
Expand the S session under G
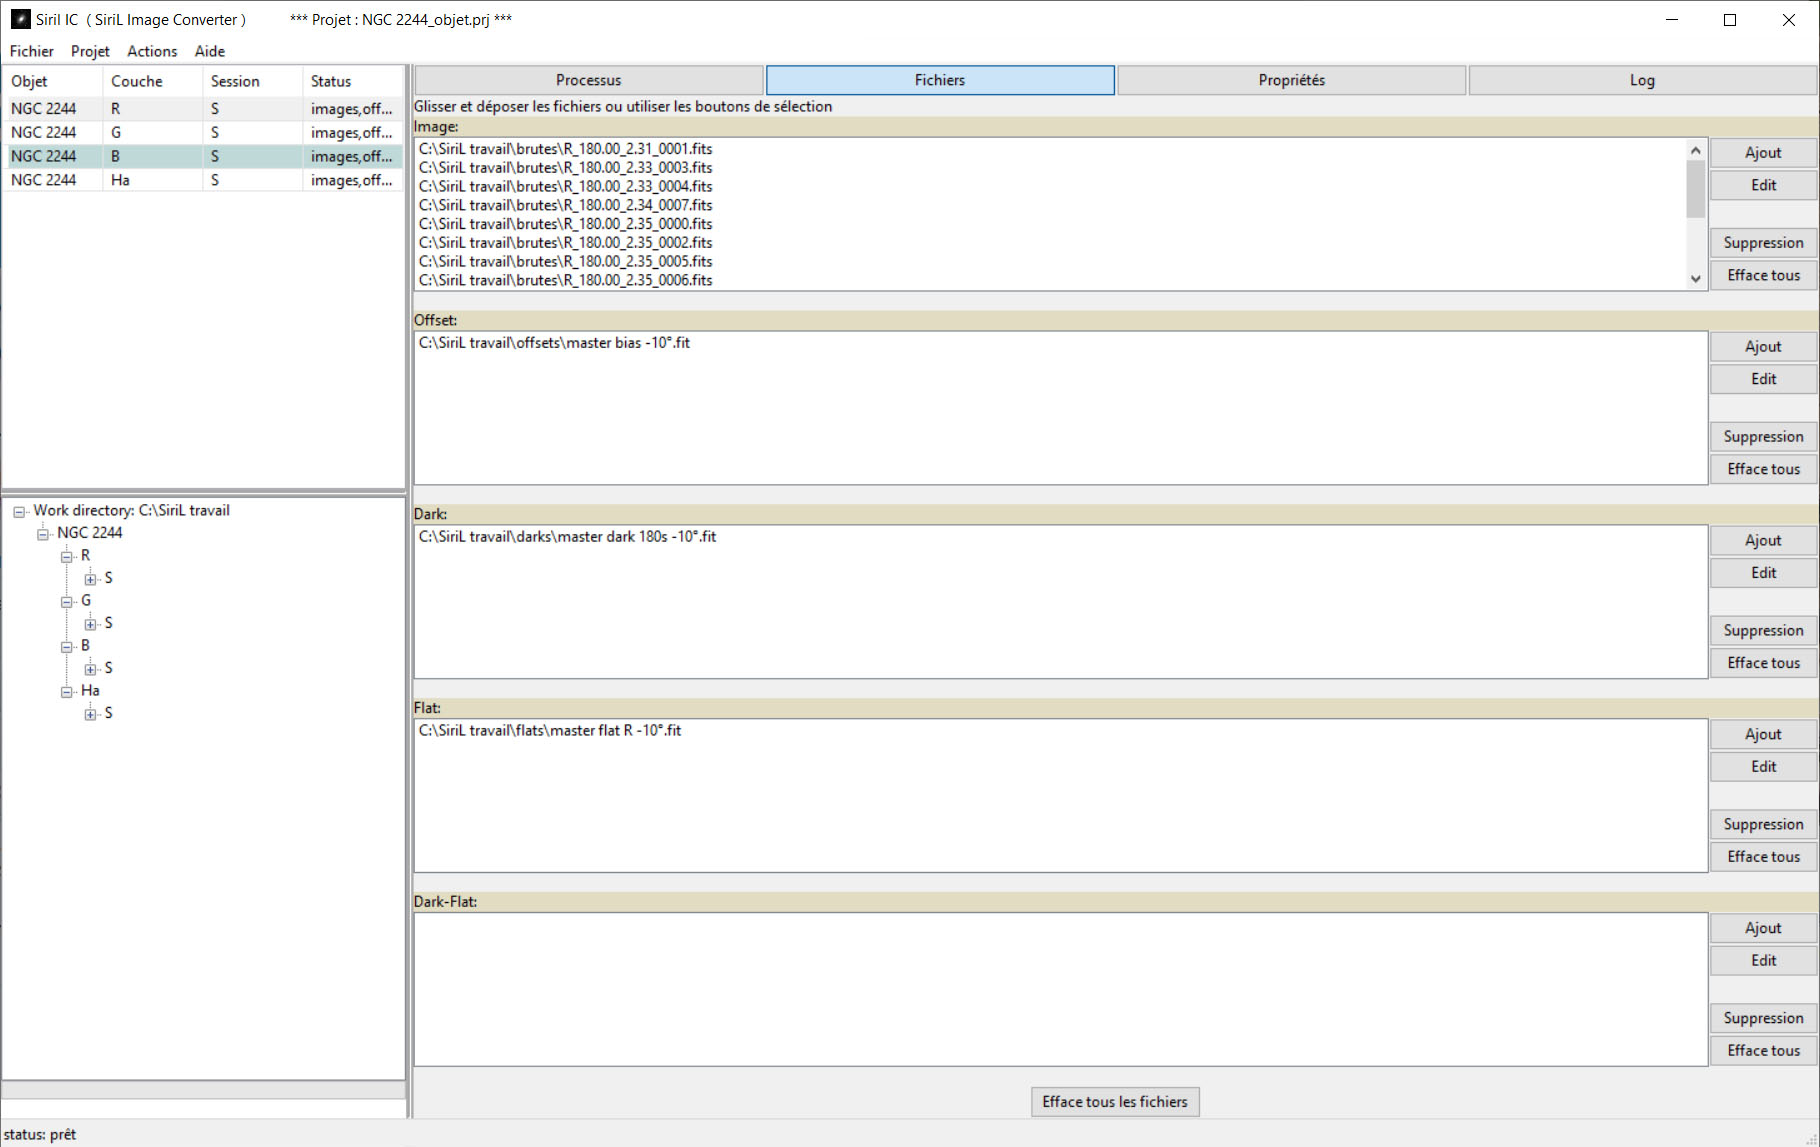coord(91,624)
